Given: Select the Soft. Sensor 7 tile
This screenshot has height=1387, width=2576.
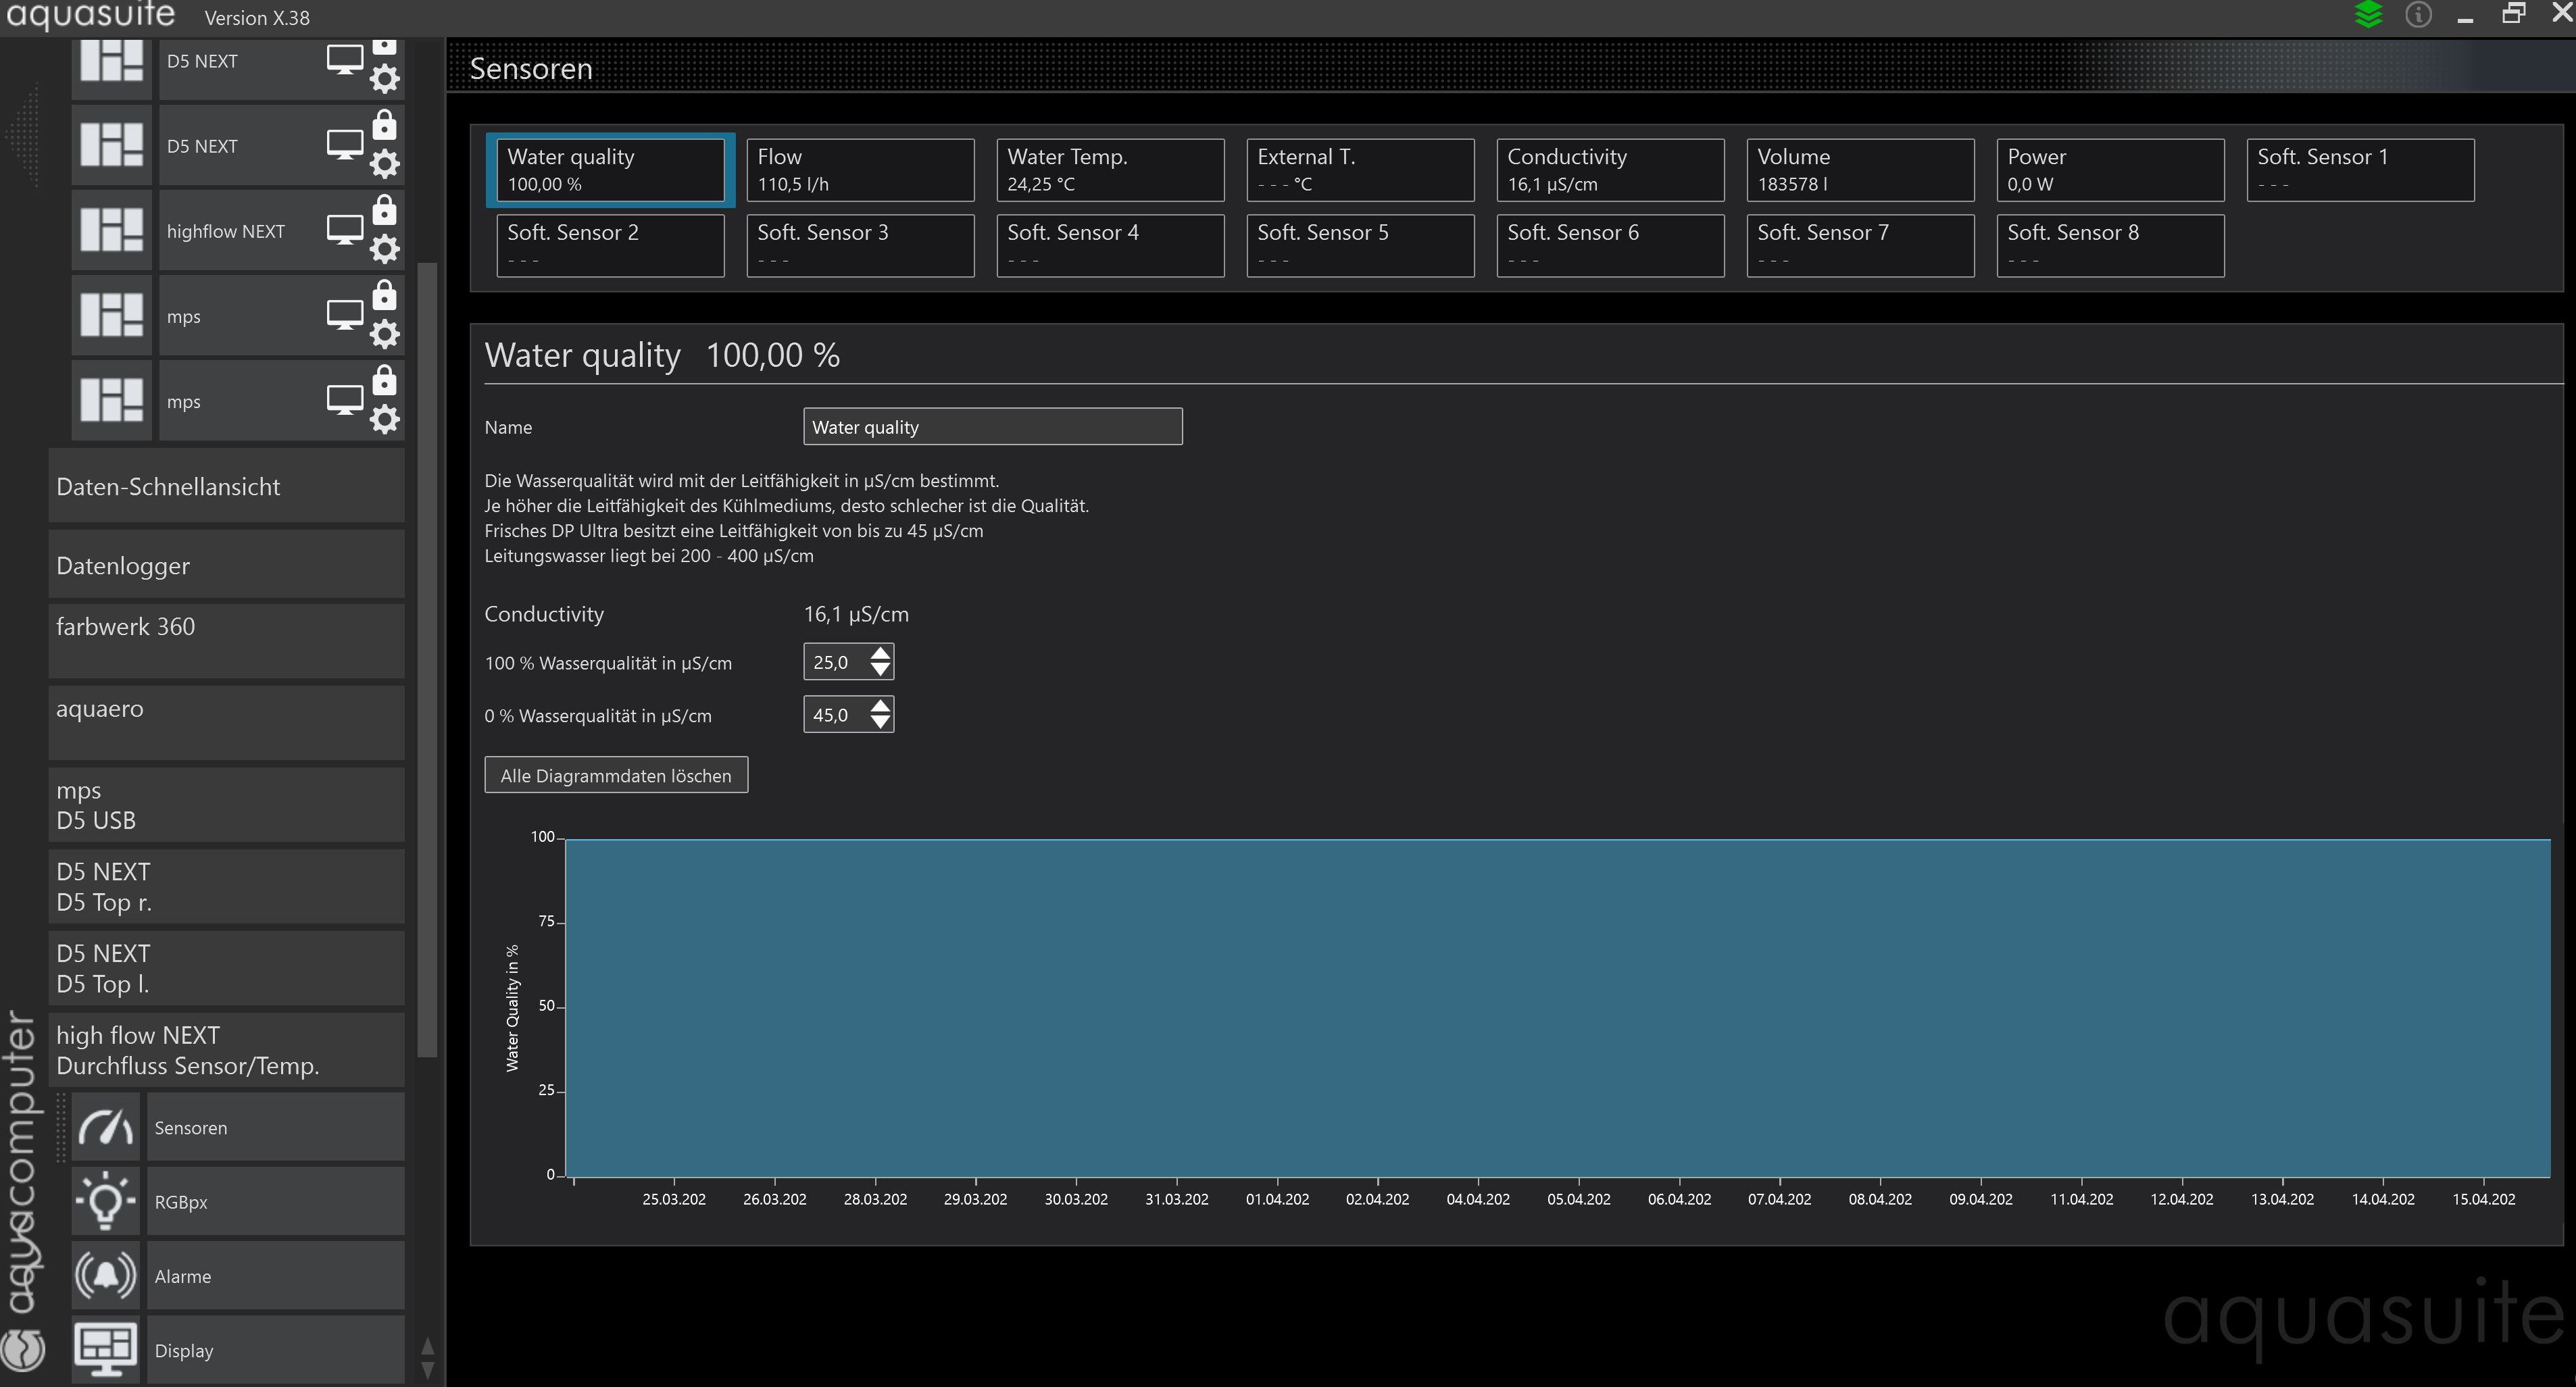Looking at the screenshot, I should [1860, 246].
